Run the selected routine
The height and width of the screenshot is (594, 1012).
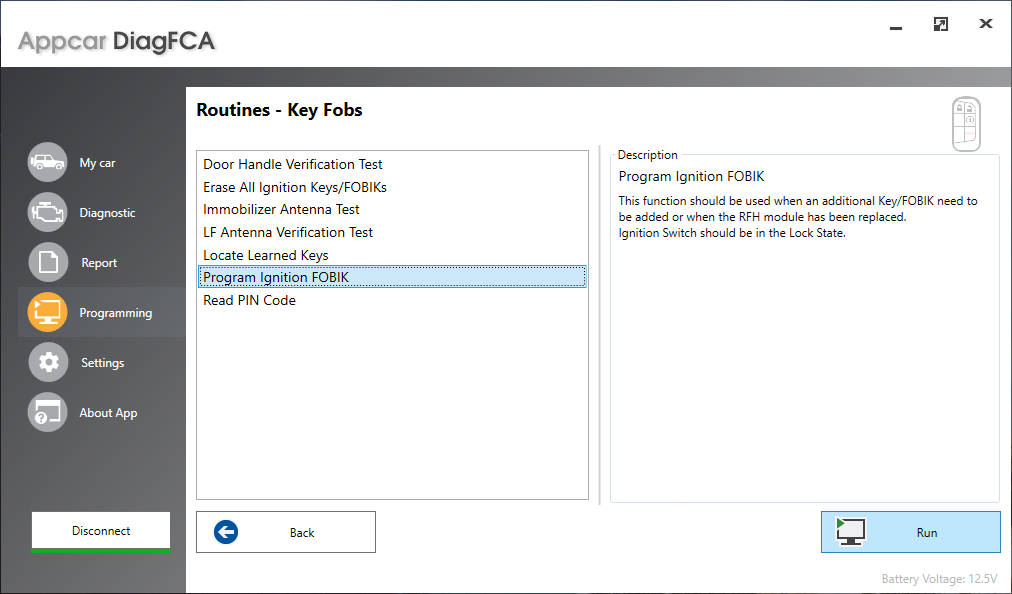point(910,531)
